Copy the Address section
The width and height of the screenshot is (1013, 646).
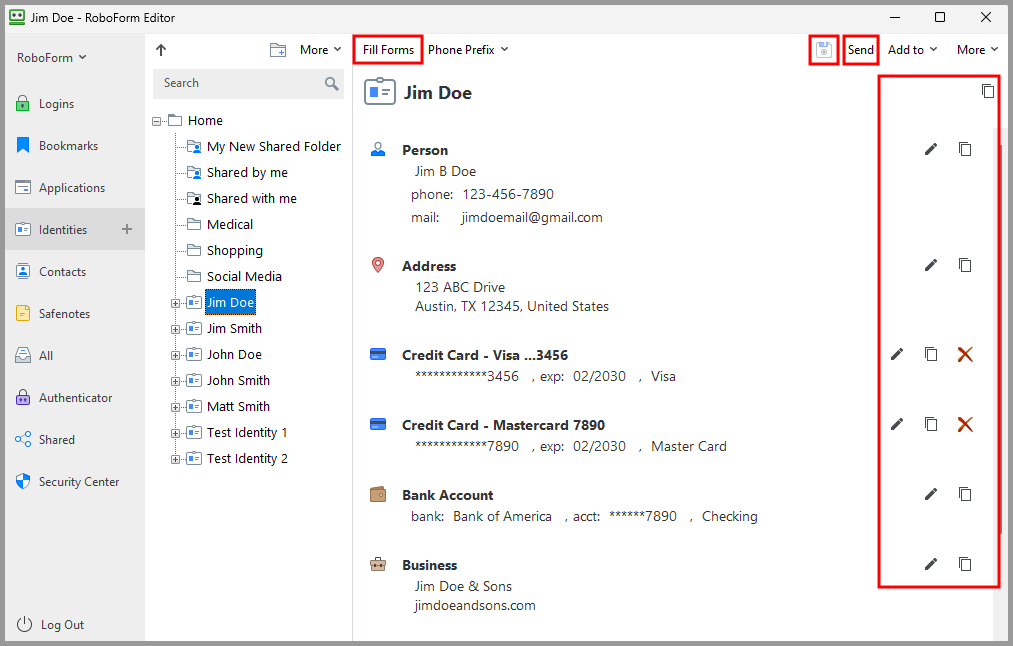coord(965,265)
